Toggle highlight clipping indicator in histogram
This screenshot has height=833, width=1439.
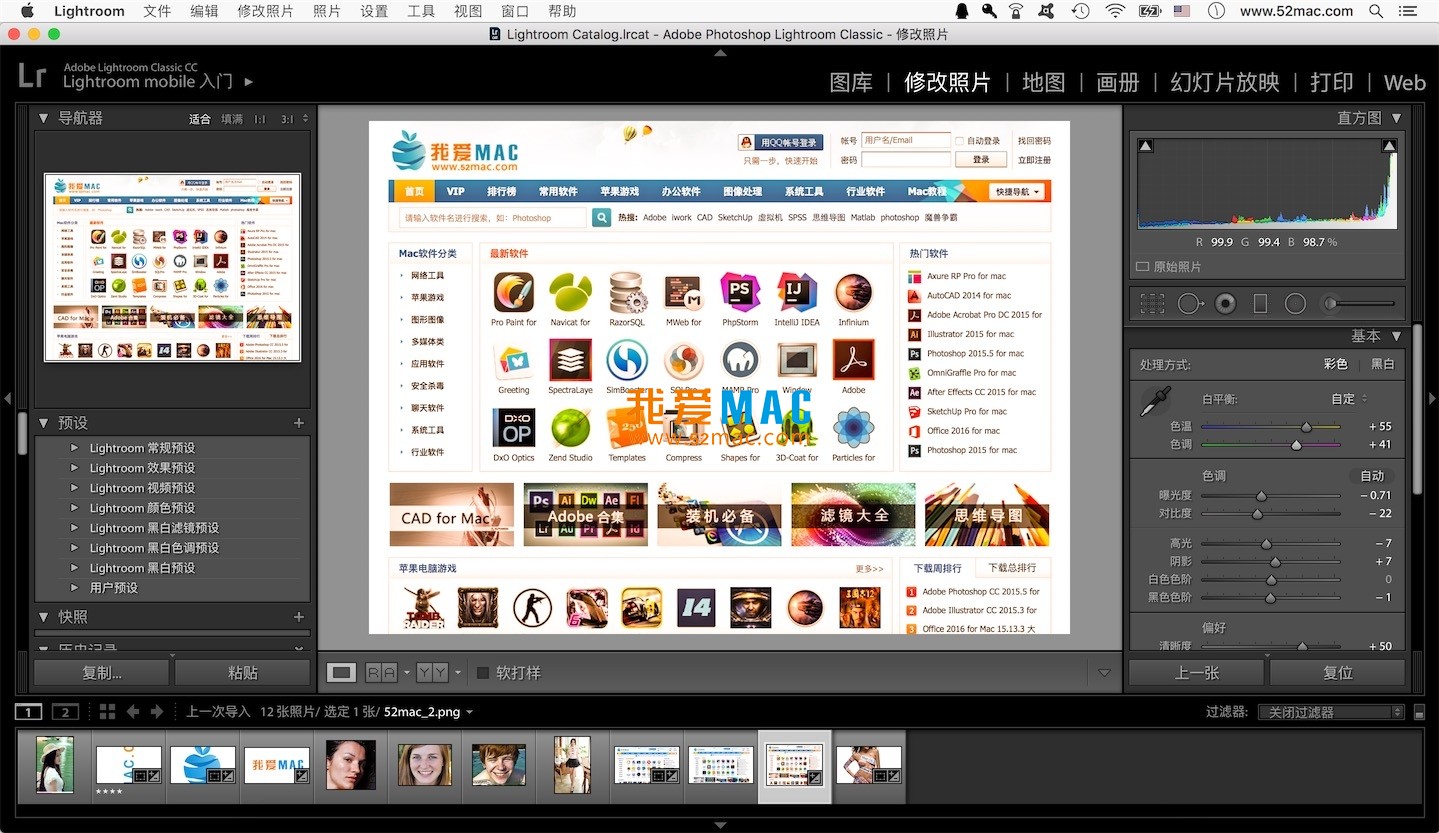1389,146
